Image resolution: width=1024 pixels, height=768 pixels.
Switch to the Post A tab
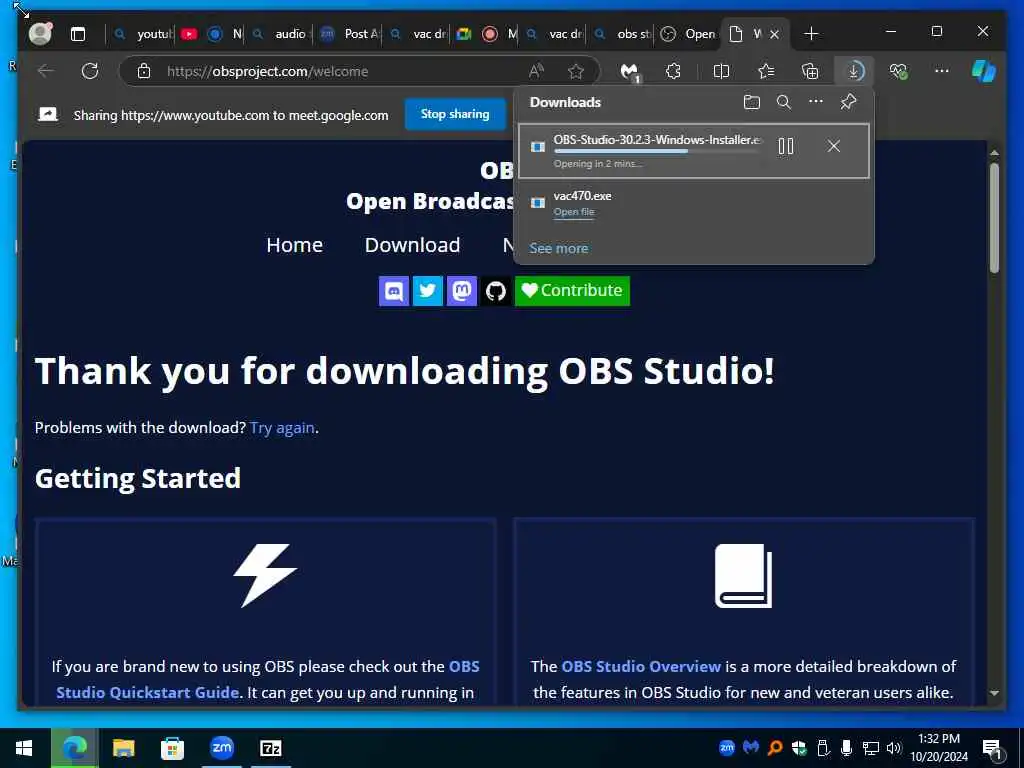click(x=350, y=34)
